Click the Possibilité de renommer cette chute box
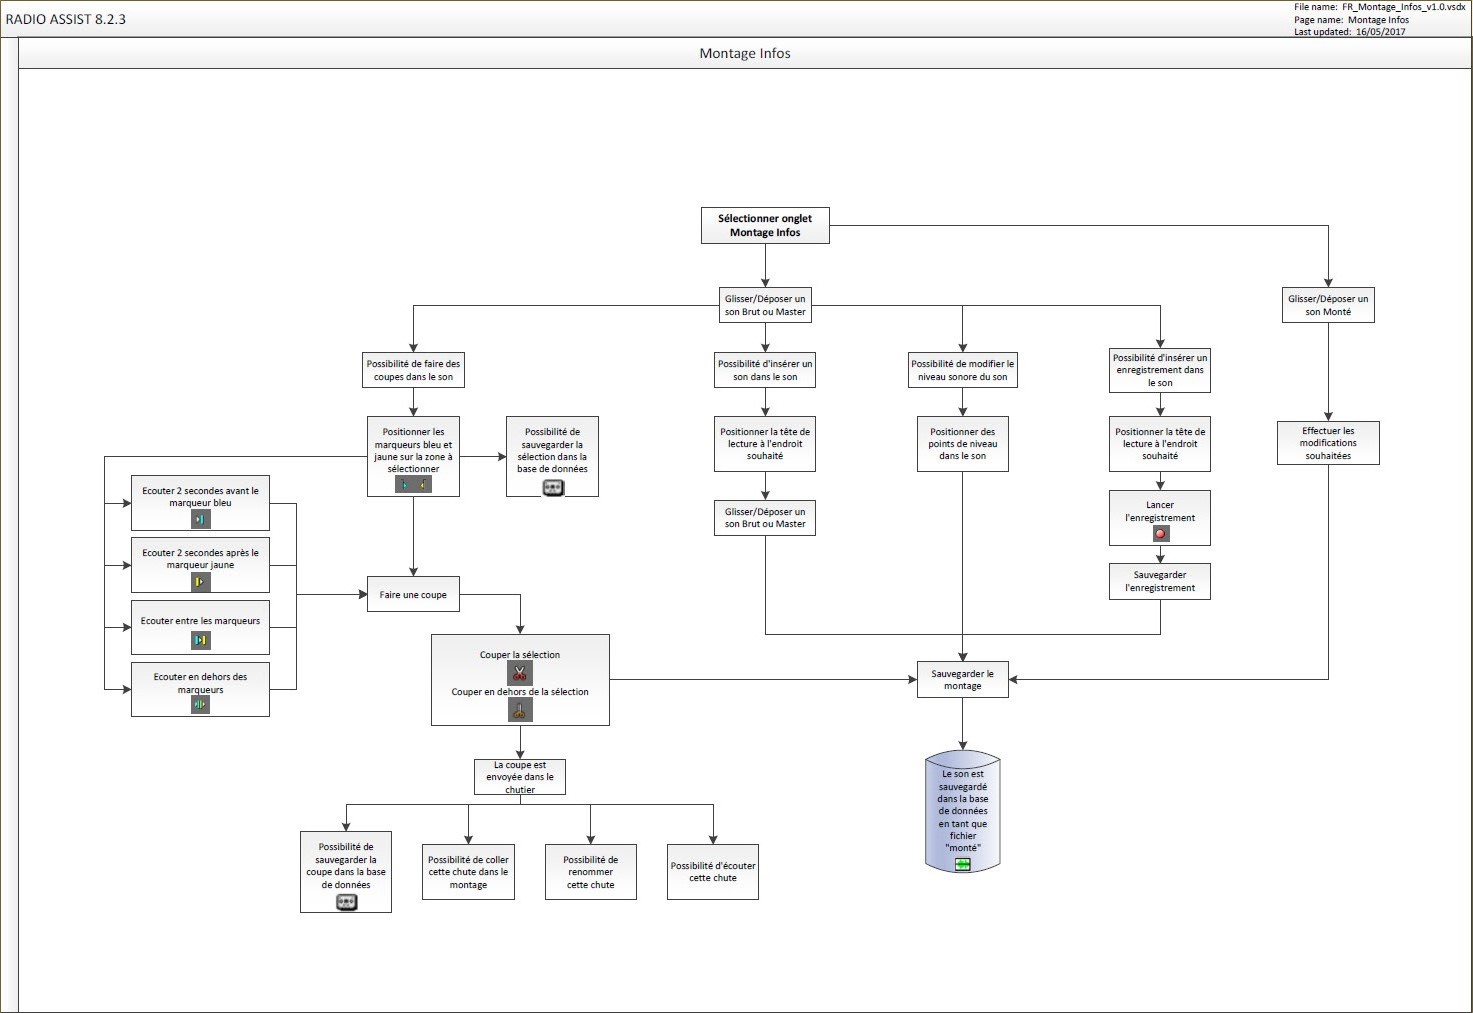The height and width of the screenshot is (1013, 1473). [x=590, y=872]
